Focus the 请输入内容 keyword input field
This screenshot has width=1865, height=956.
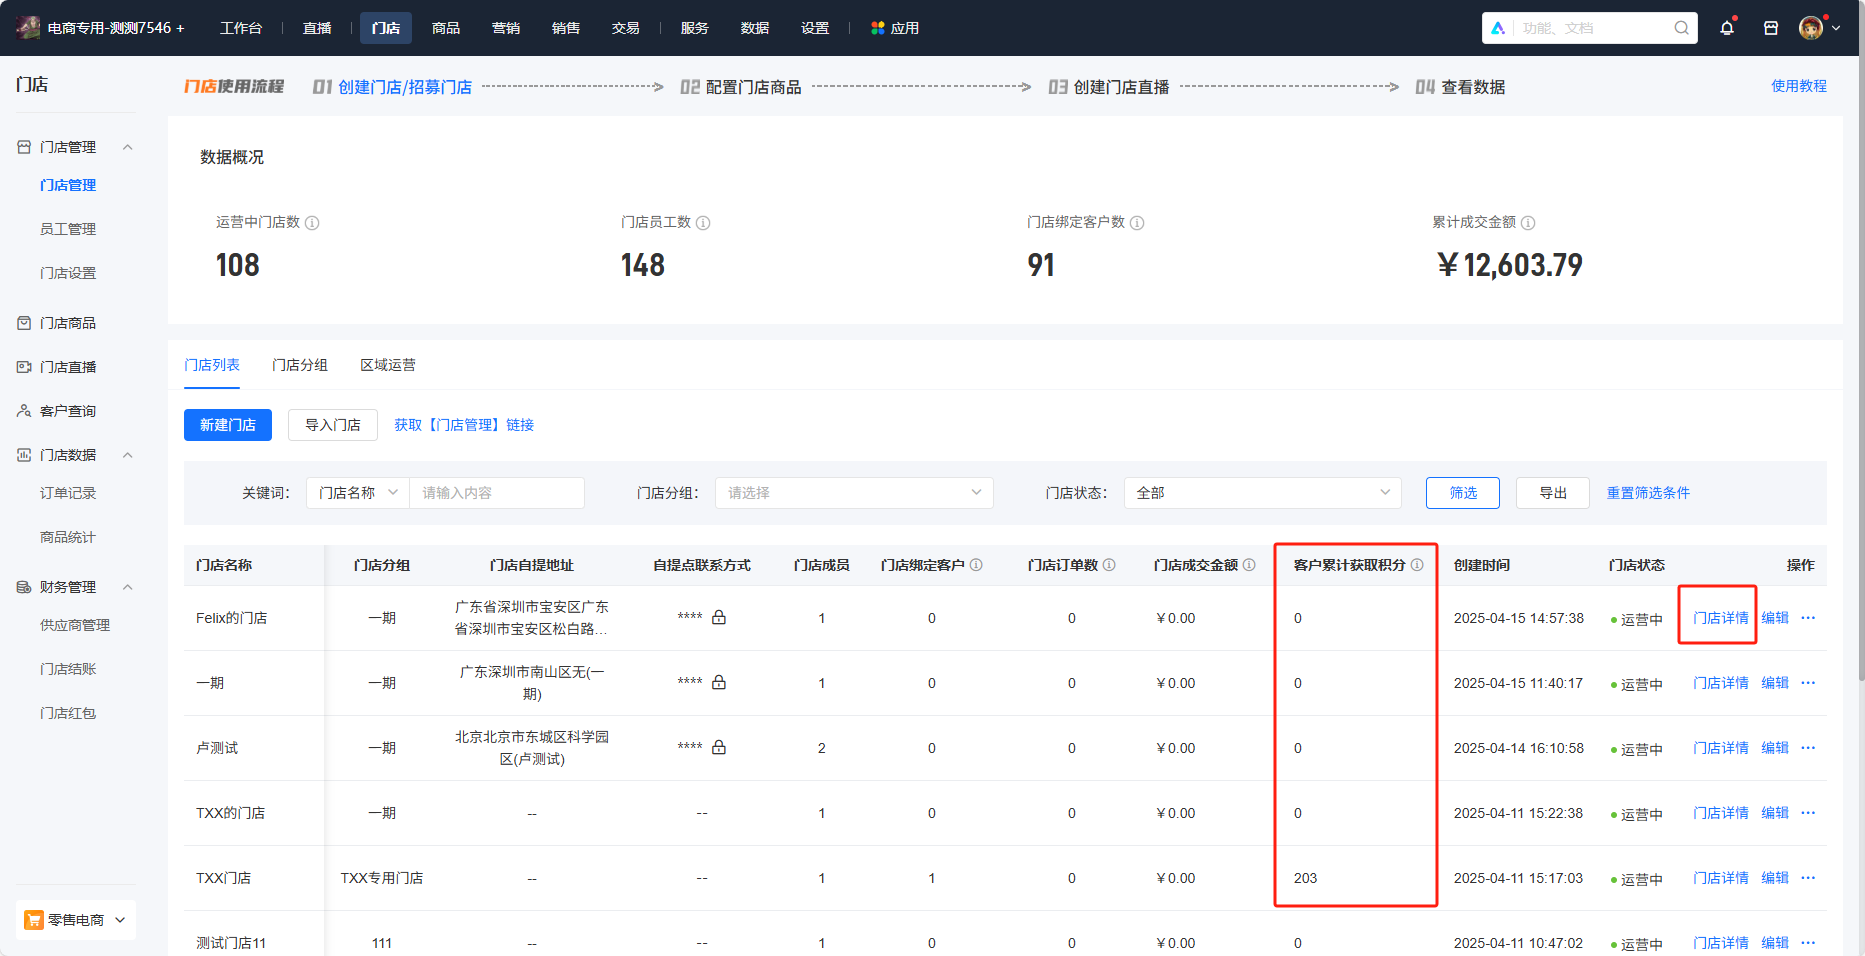pyautogui.click(x=497, y=493)
